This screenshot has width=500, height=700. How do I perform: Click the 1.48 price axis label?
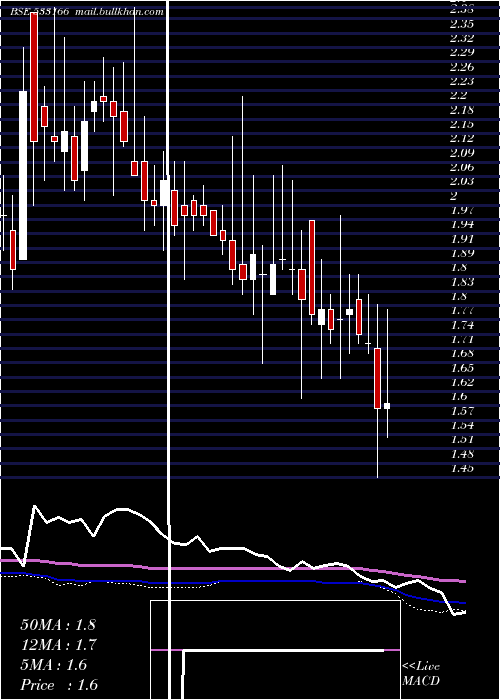(x=462, y=454)
